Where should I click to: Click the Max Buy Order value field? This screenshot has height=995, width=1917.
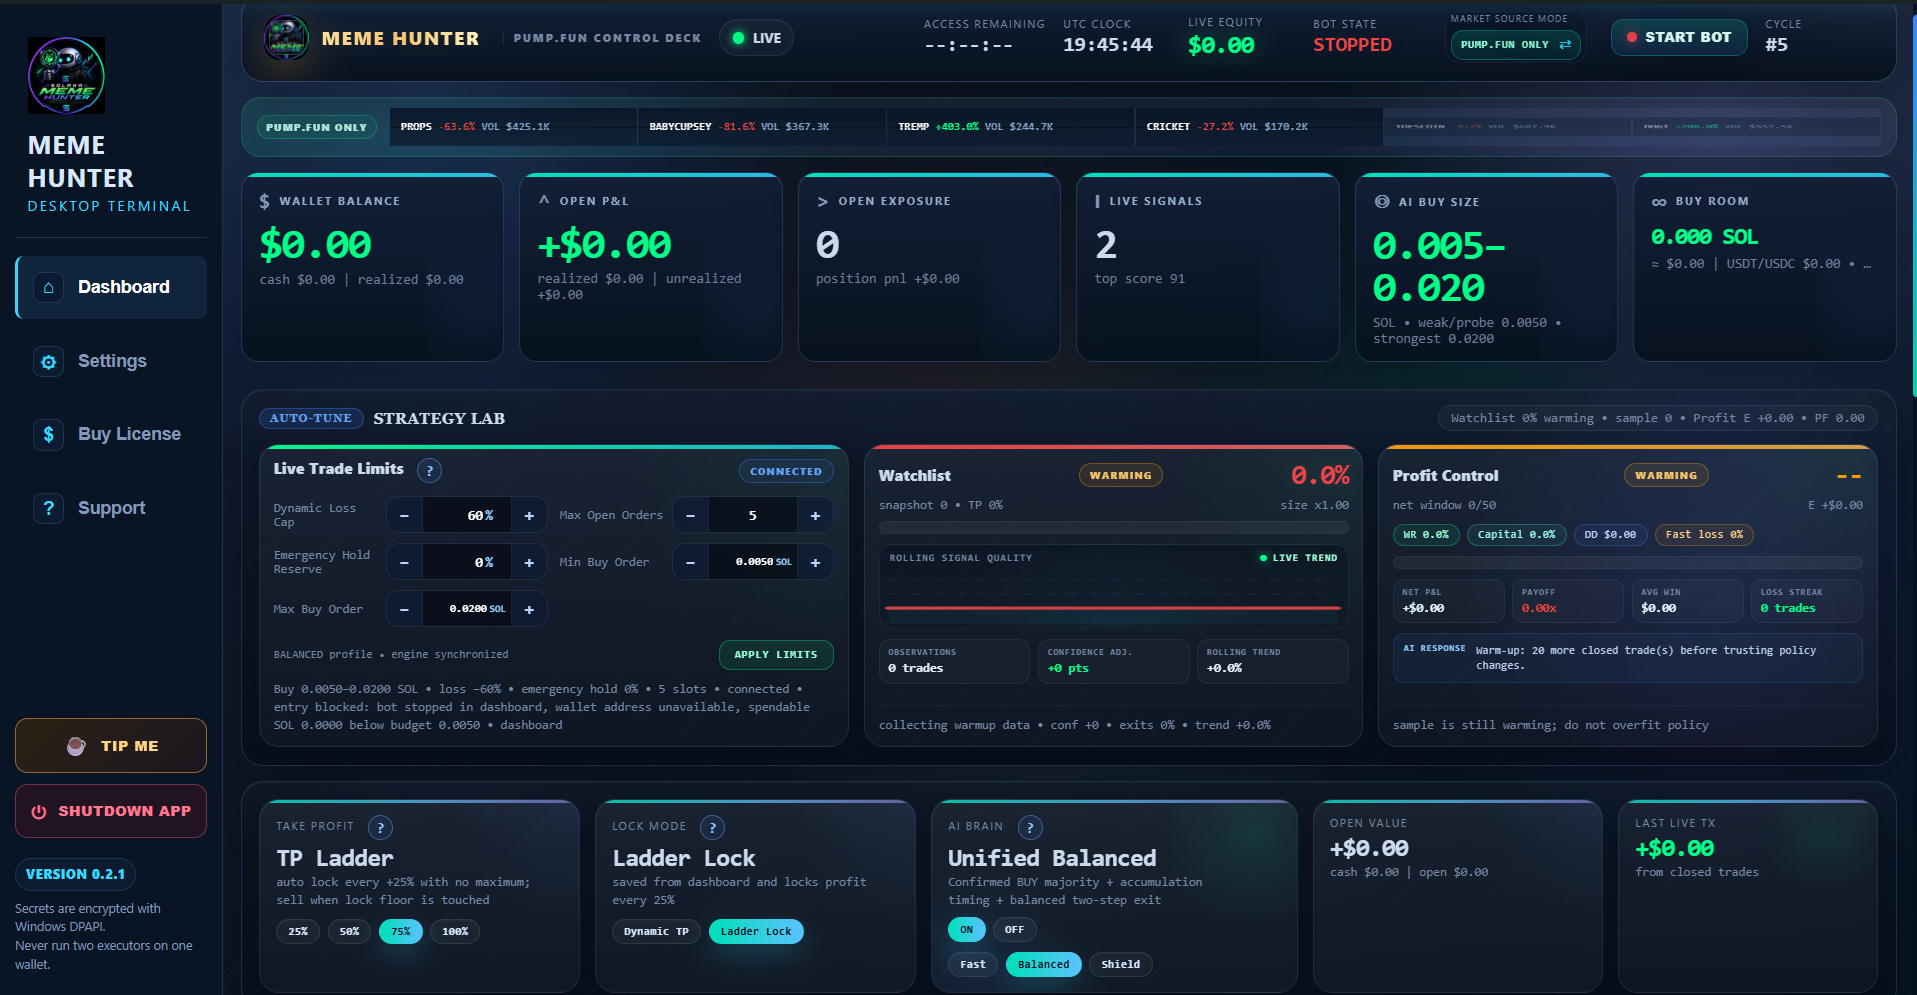467,609
